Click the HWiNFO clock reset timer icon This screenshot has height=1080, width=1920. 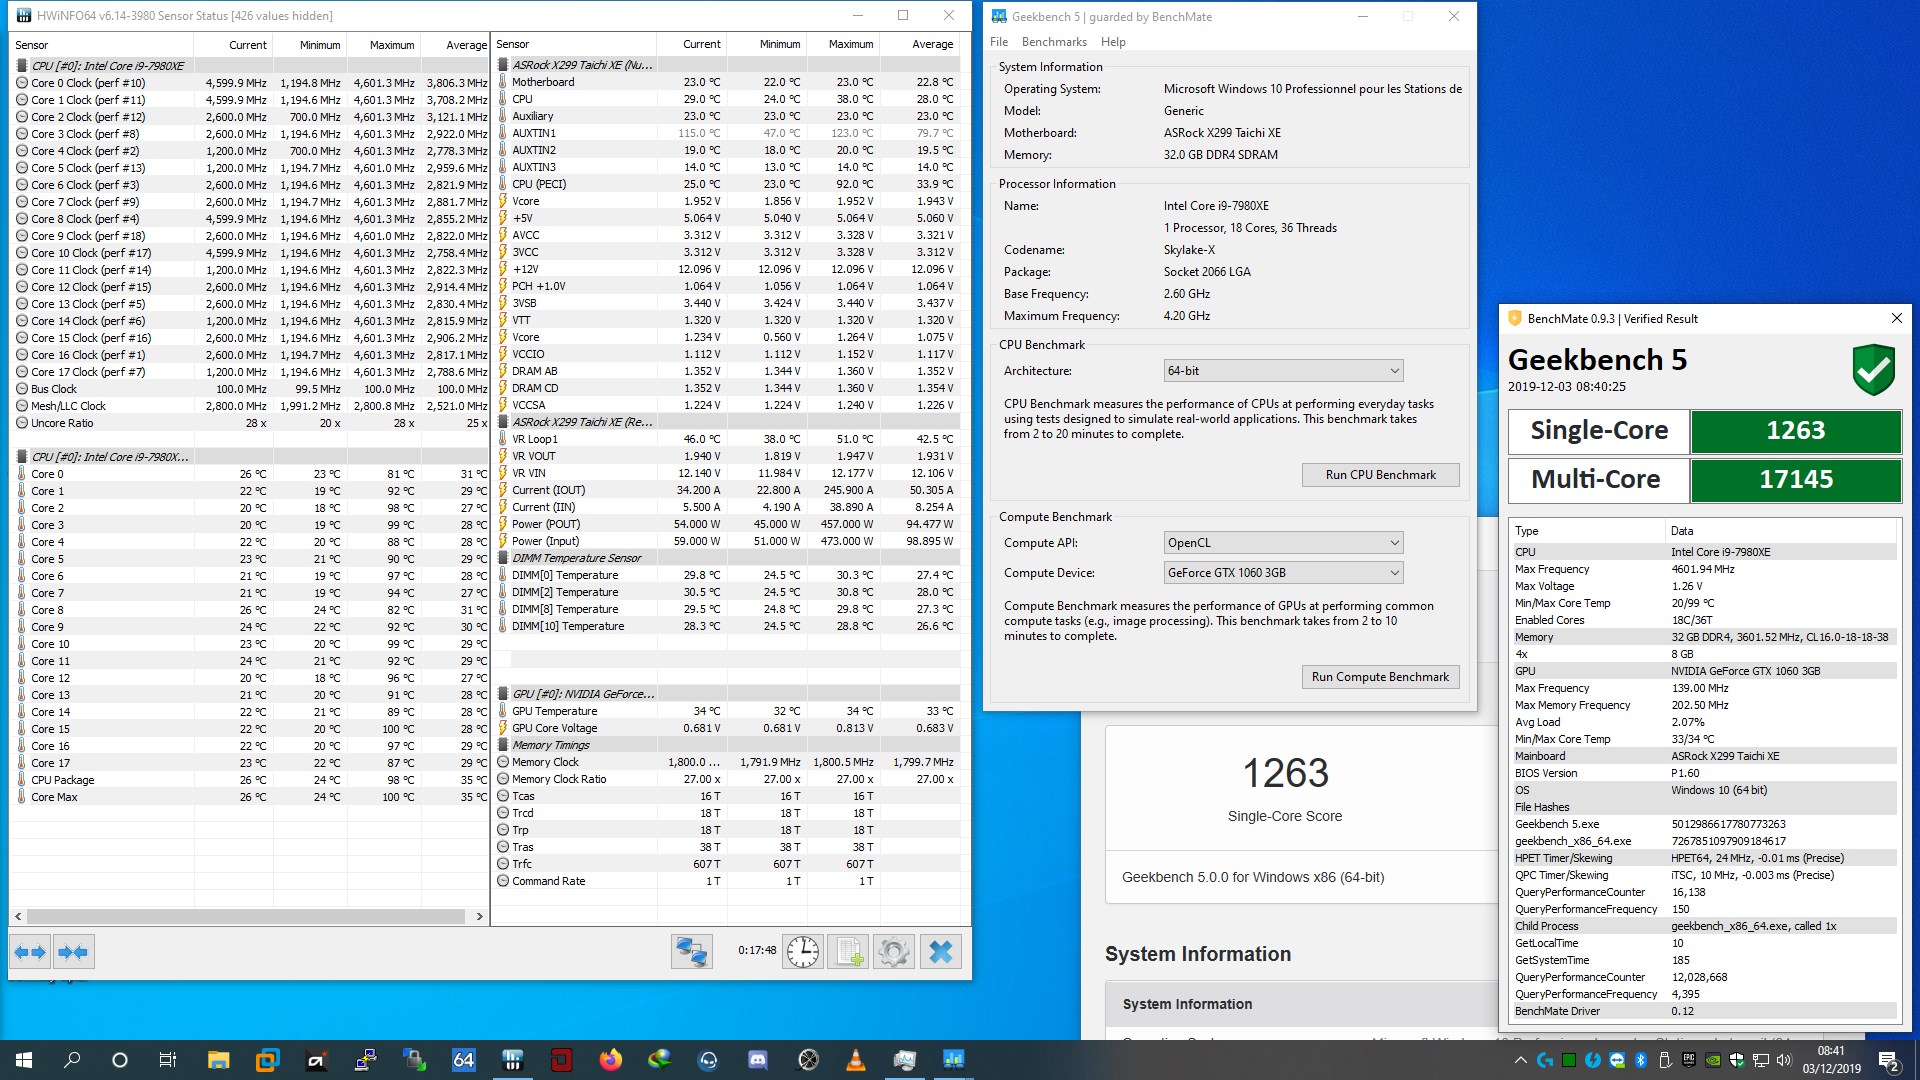802,952
